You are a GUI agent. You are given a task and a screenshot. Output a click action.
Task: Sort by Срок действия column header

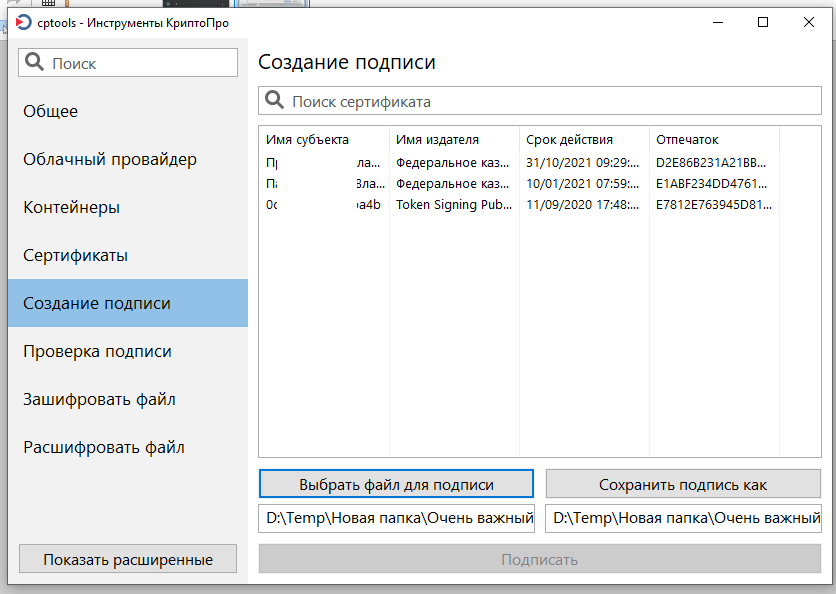[570, 140]
